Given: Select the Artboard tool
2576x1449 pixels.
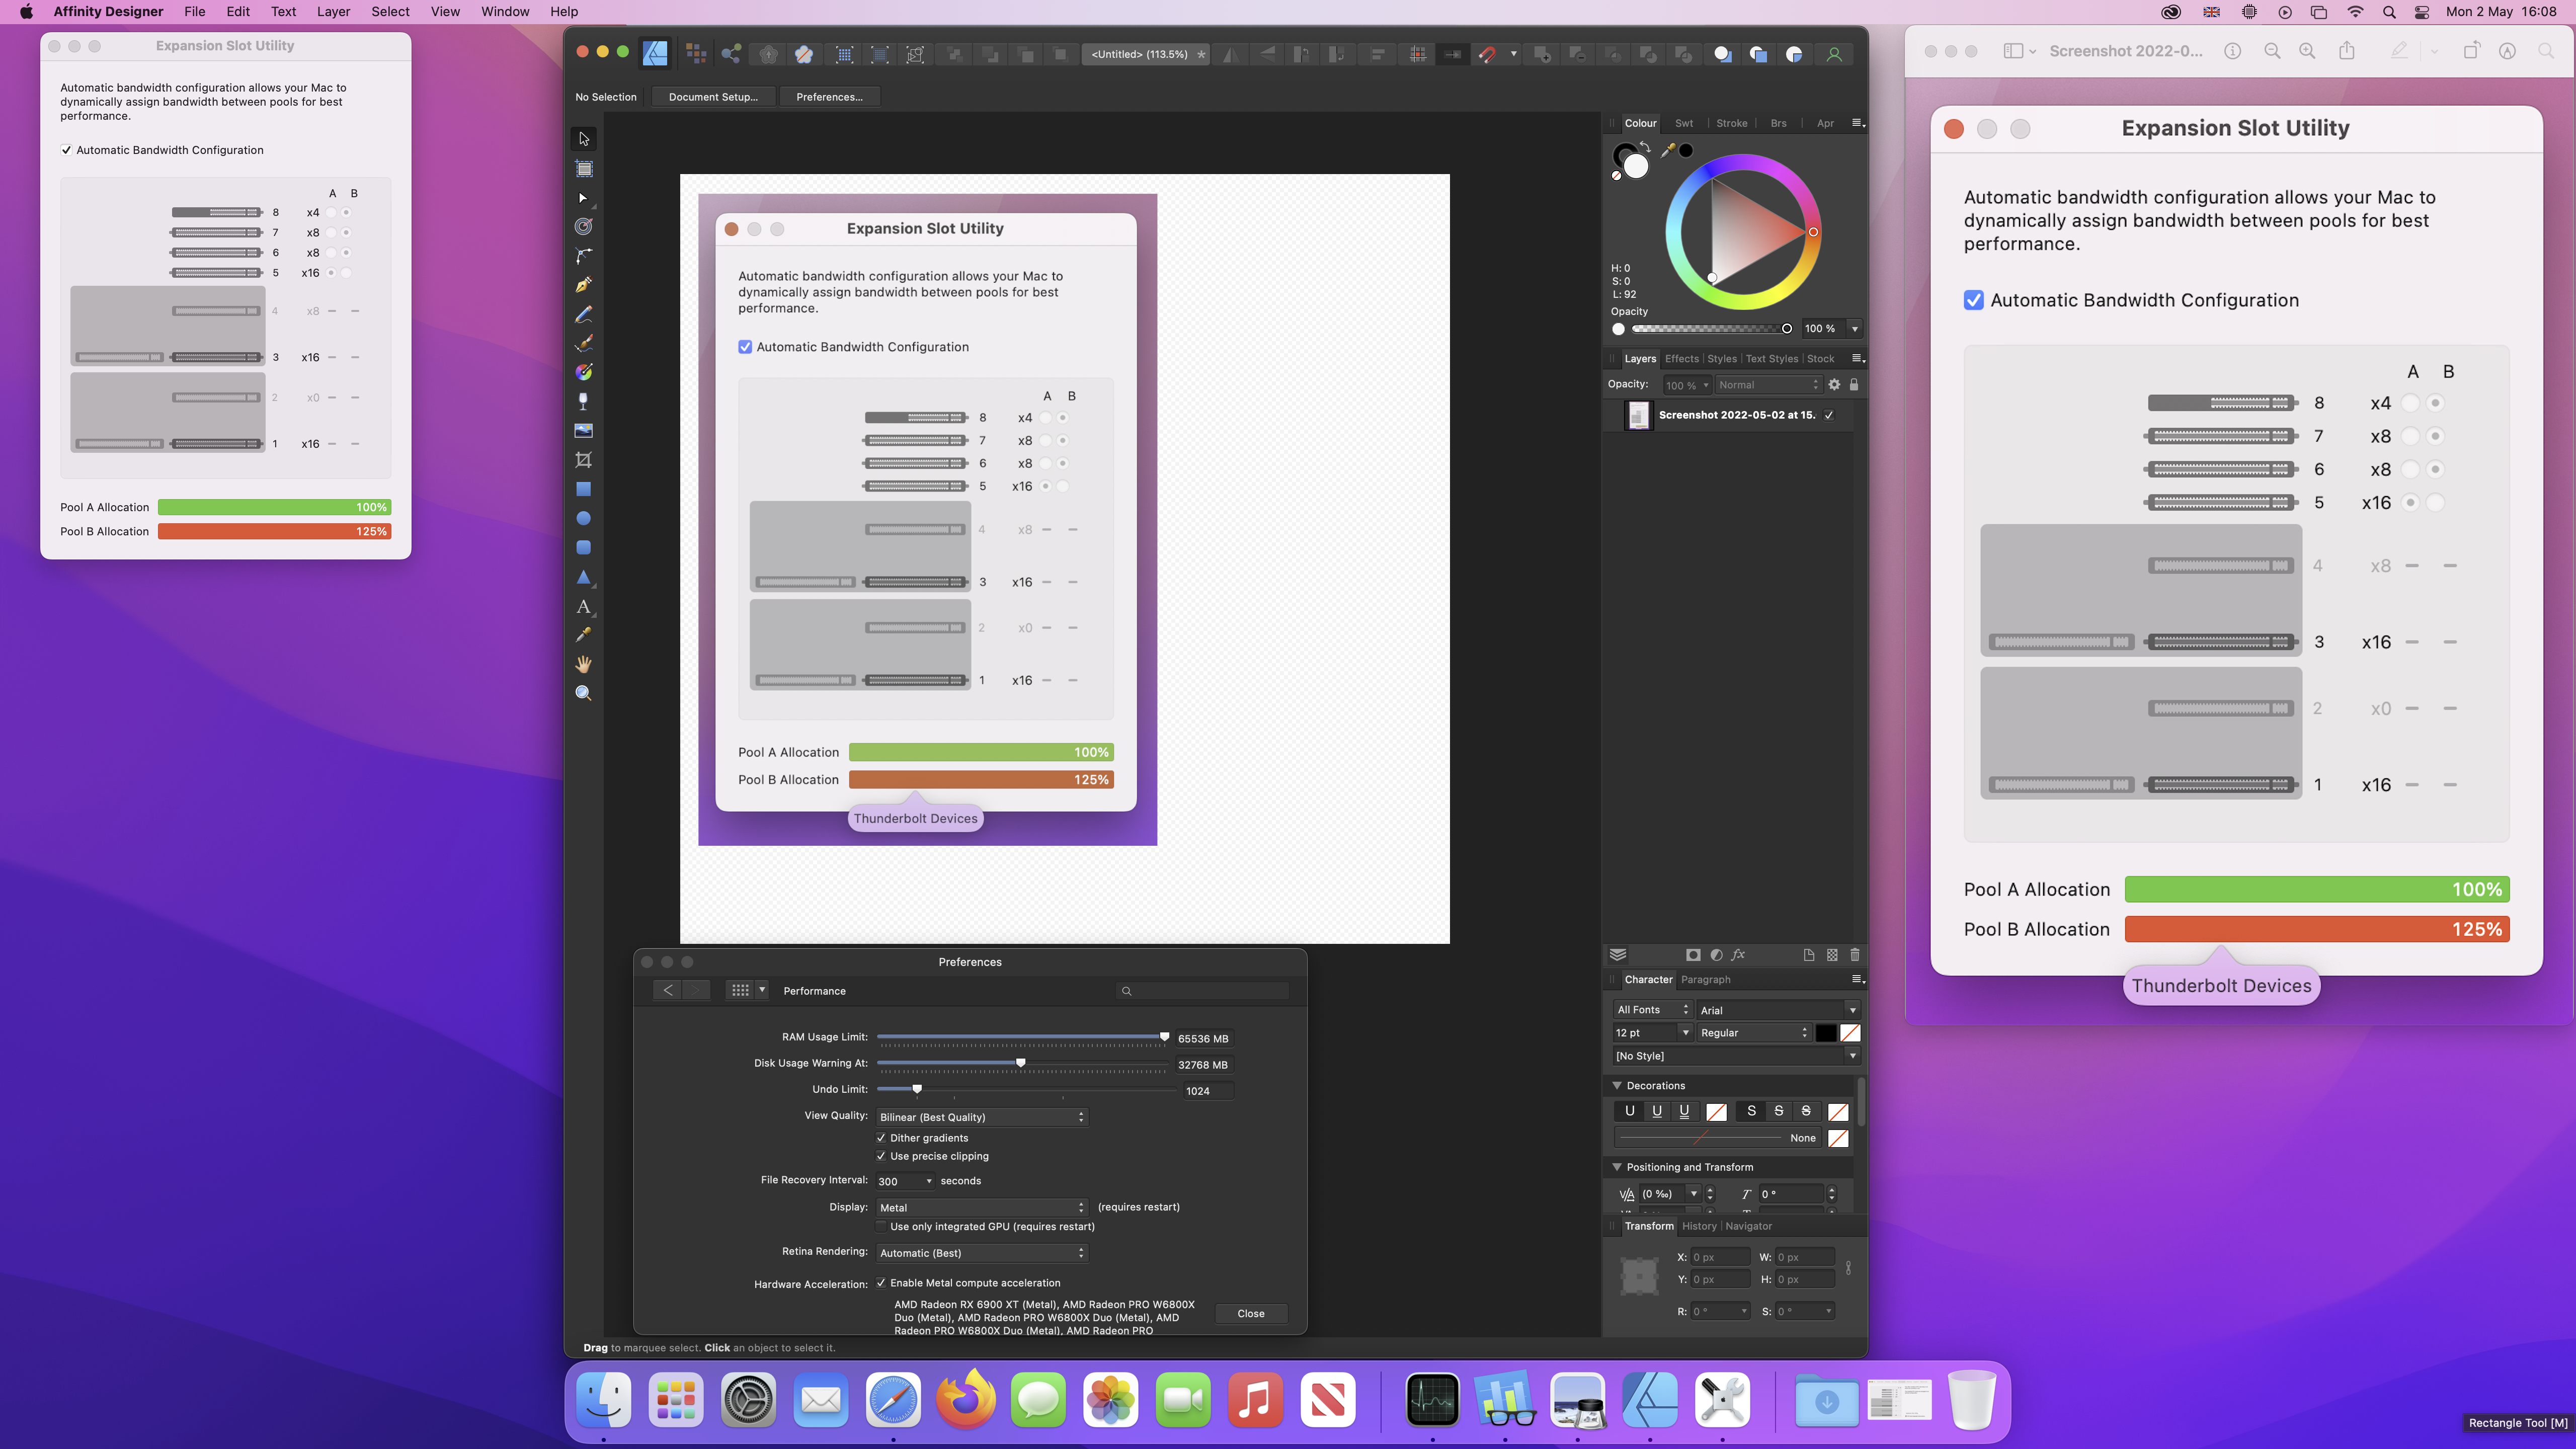Looking at the screenshot, I should (x=584, y=169).
